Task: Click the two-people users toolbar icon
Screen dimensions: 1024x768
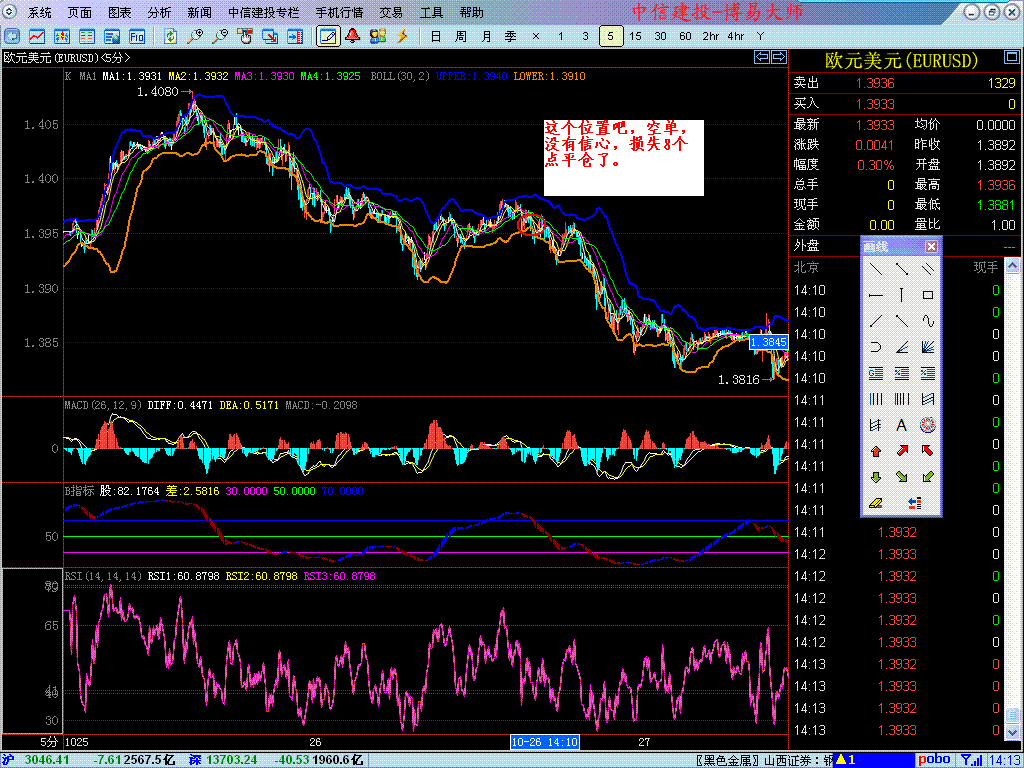Action: pos(377,36)
